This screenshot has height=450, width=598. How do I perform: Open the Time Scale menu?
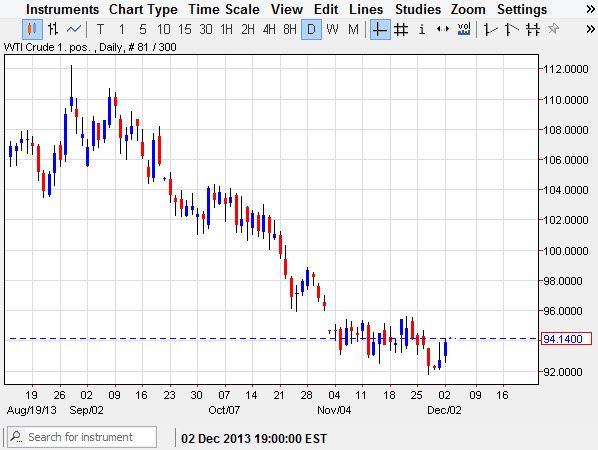(224, 9)
